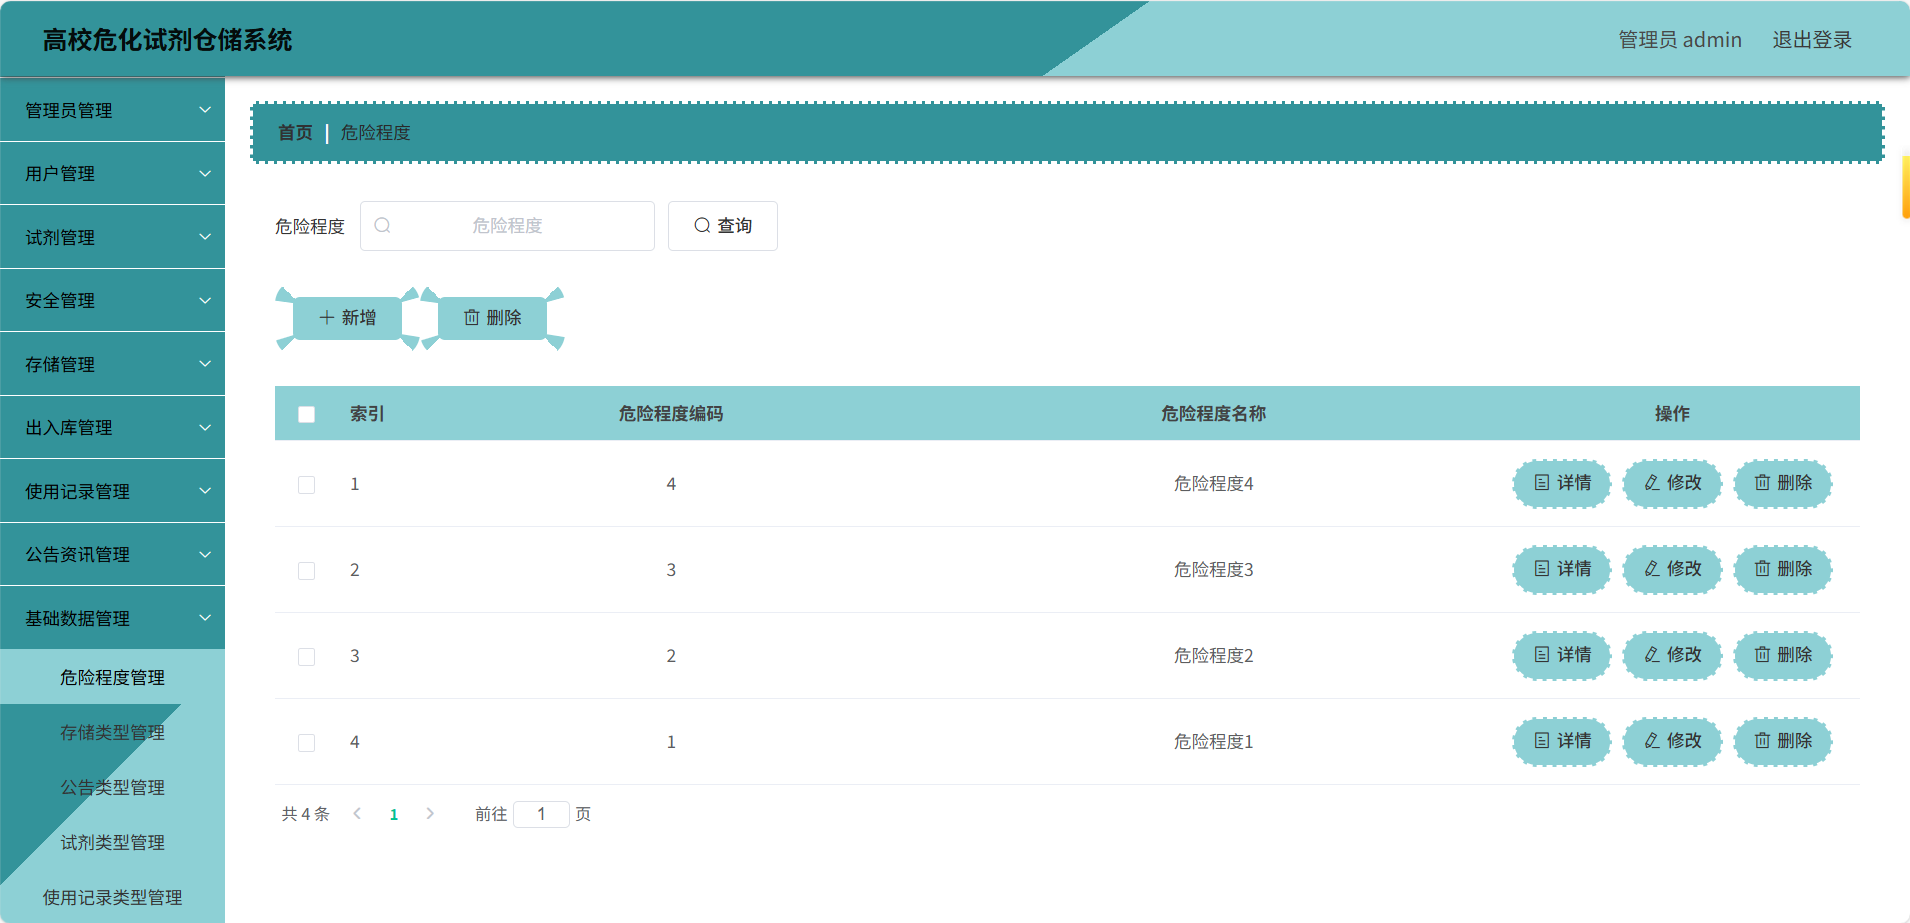The width and height of the screenshot is (1910, 923).
Task: Open 详情 for row 危险程度3
Action: pyautogui.click(x=1562, y=569)
